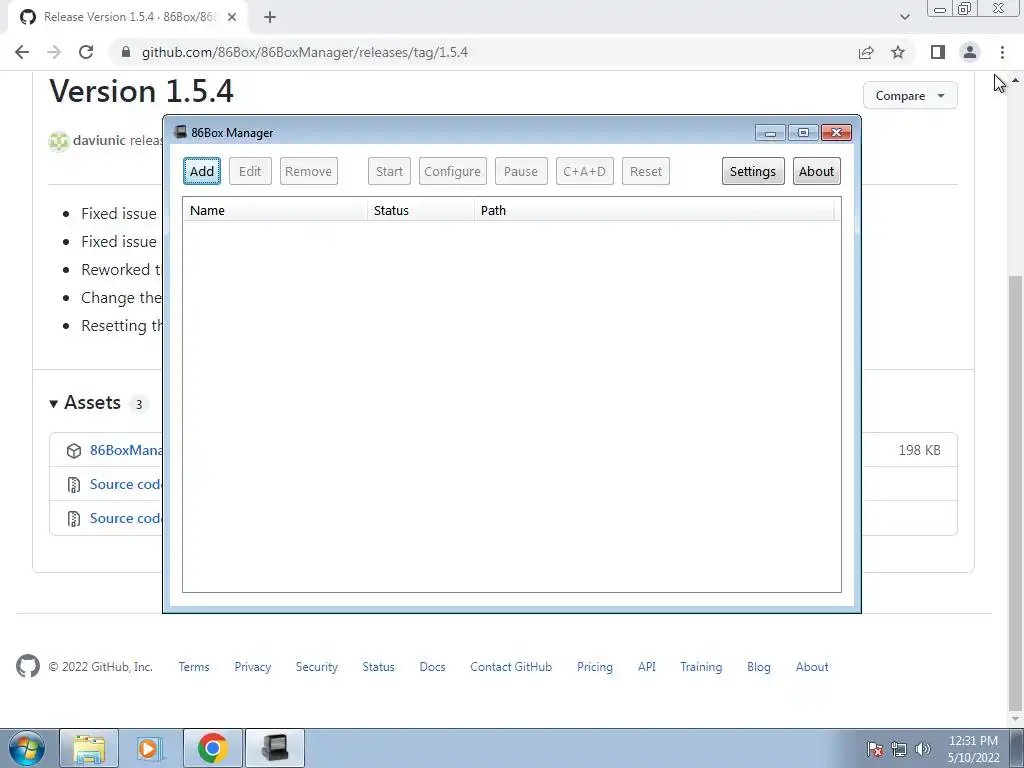
Task: Maximize the 86Box Manager window
Action: click(803, 133)
